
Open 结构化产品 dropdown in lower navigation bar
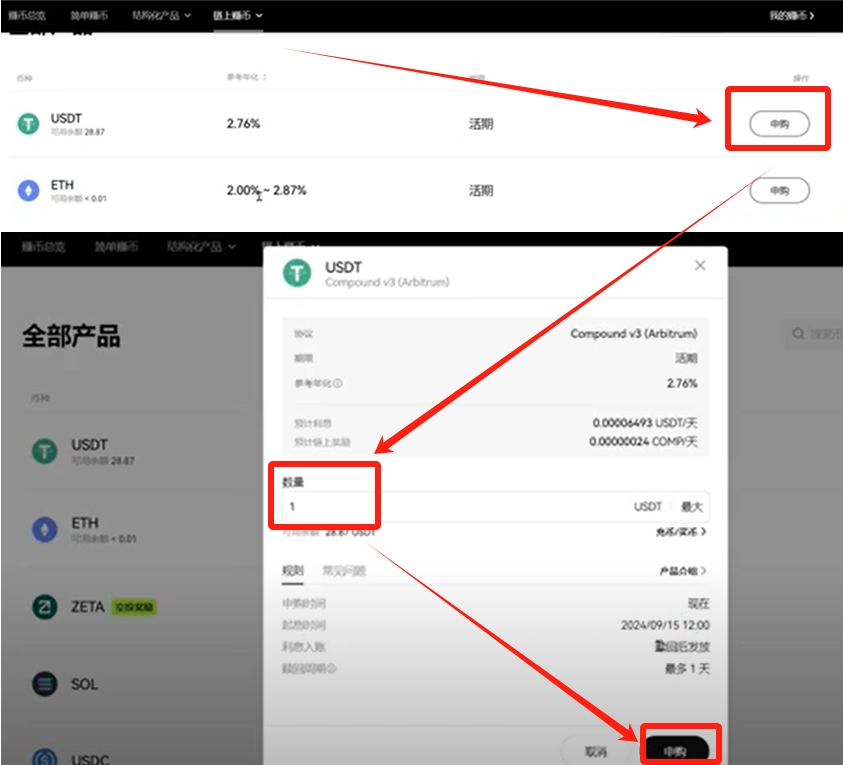pos(201,246)
